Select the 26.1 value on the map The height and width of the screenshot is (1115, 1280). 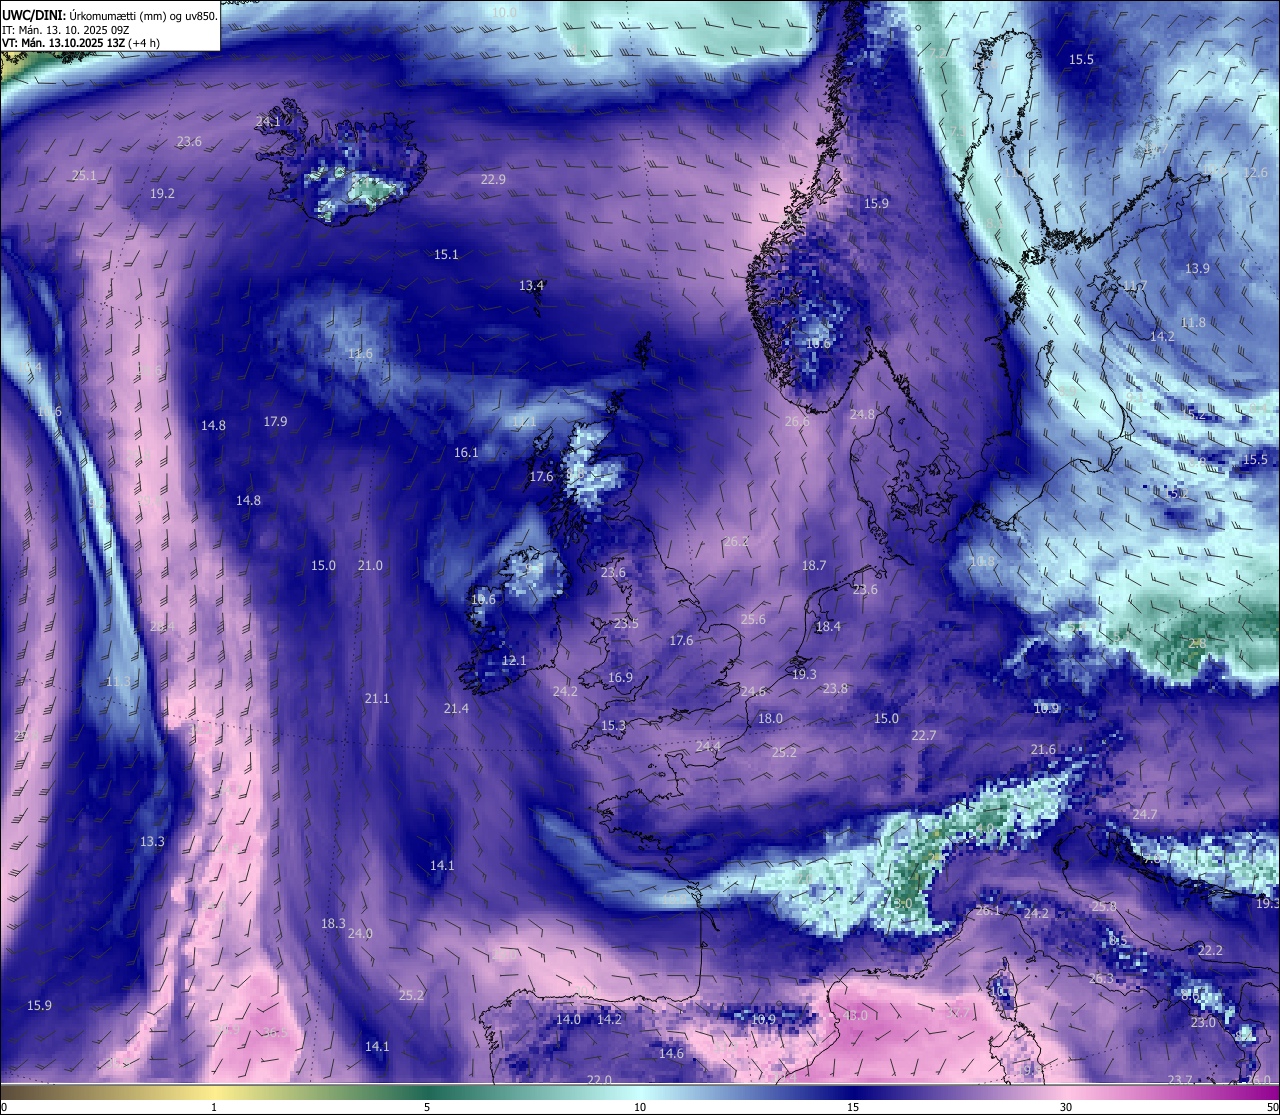coord(988,911)
